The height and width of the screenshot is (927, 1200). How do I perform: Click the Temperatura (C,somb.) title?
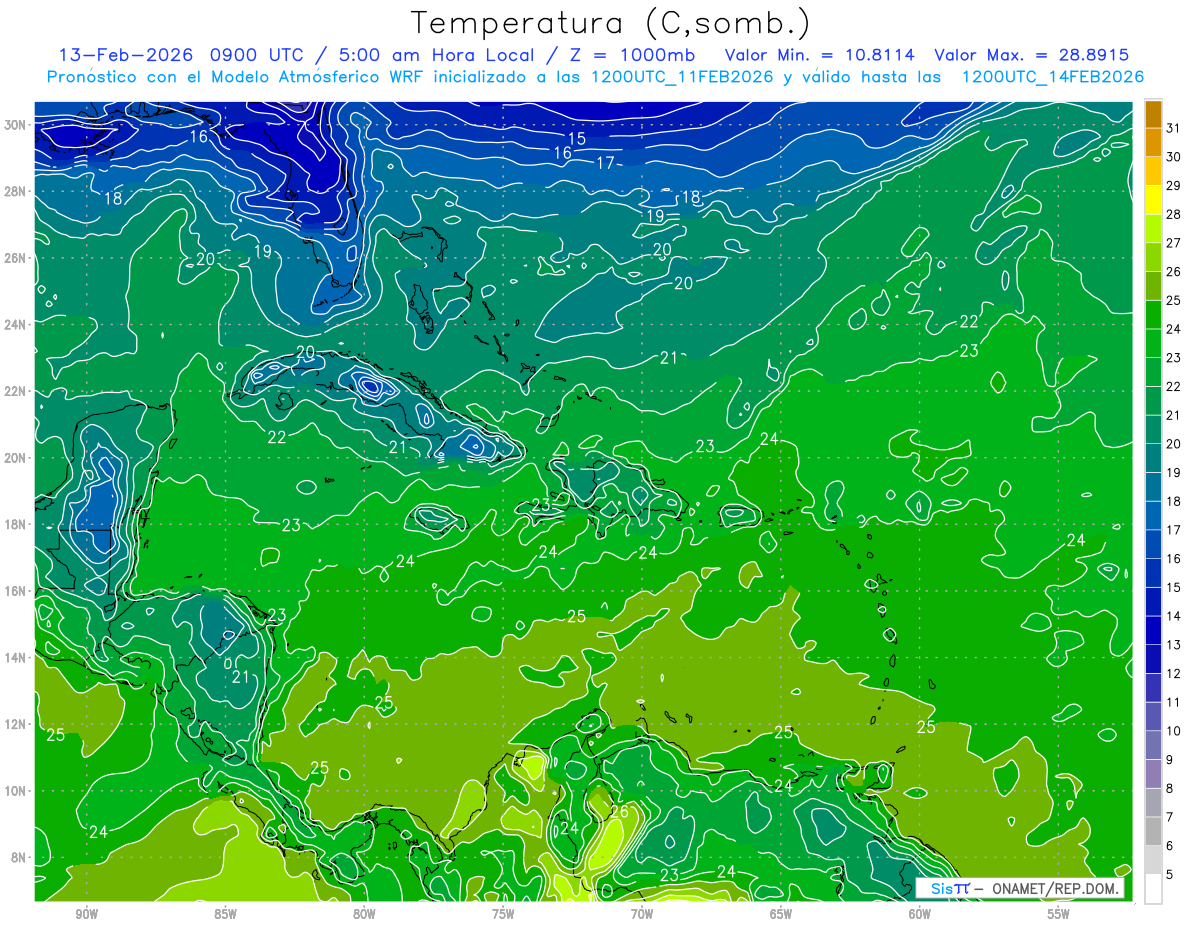click(611, 23)
